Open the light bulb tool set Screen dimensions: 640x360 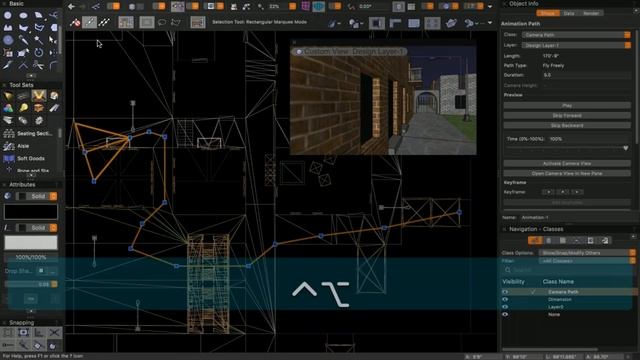23,108
